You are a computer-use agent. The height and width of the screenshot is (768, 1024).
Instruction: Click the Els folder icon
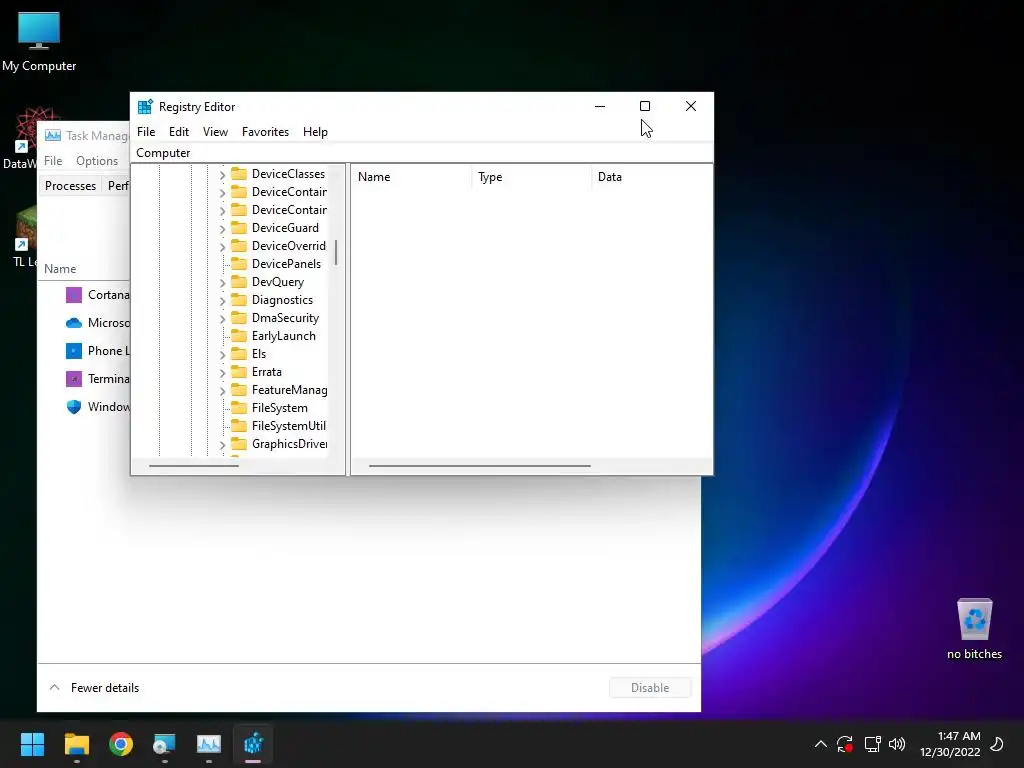click(239, 354)
